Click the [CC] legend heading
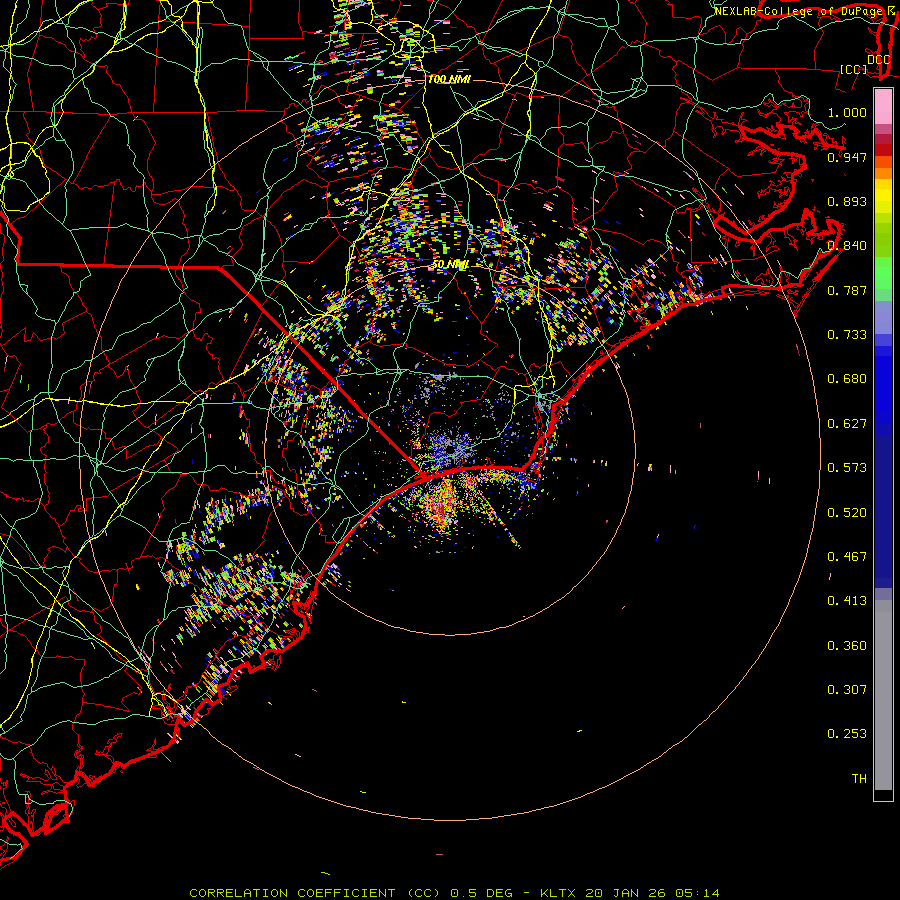 (854, 69)
